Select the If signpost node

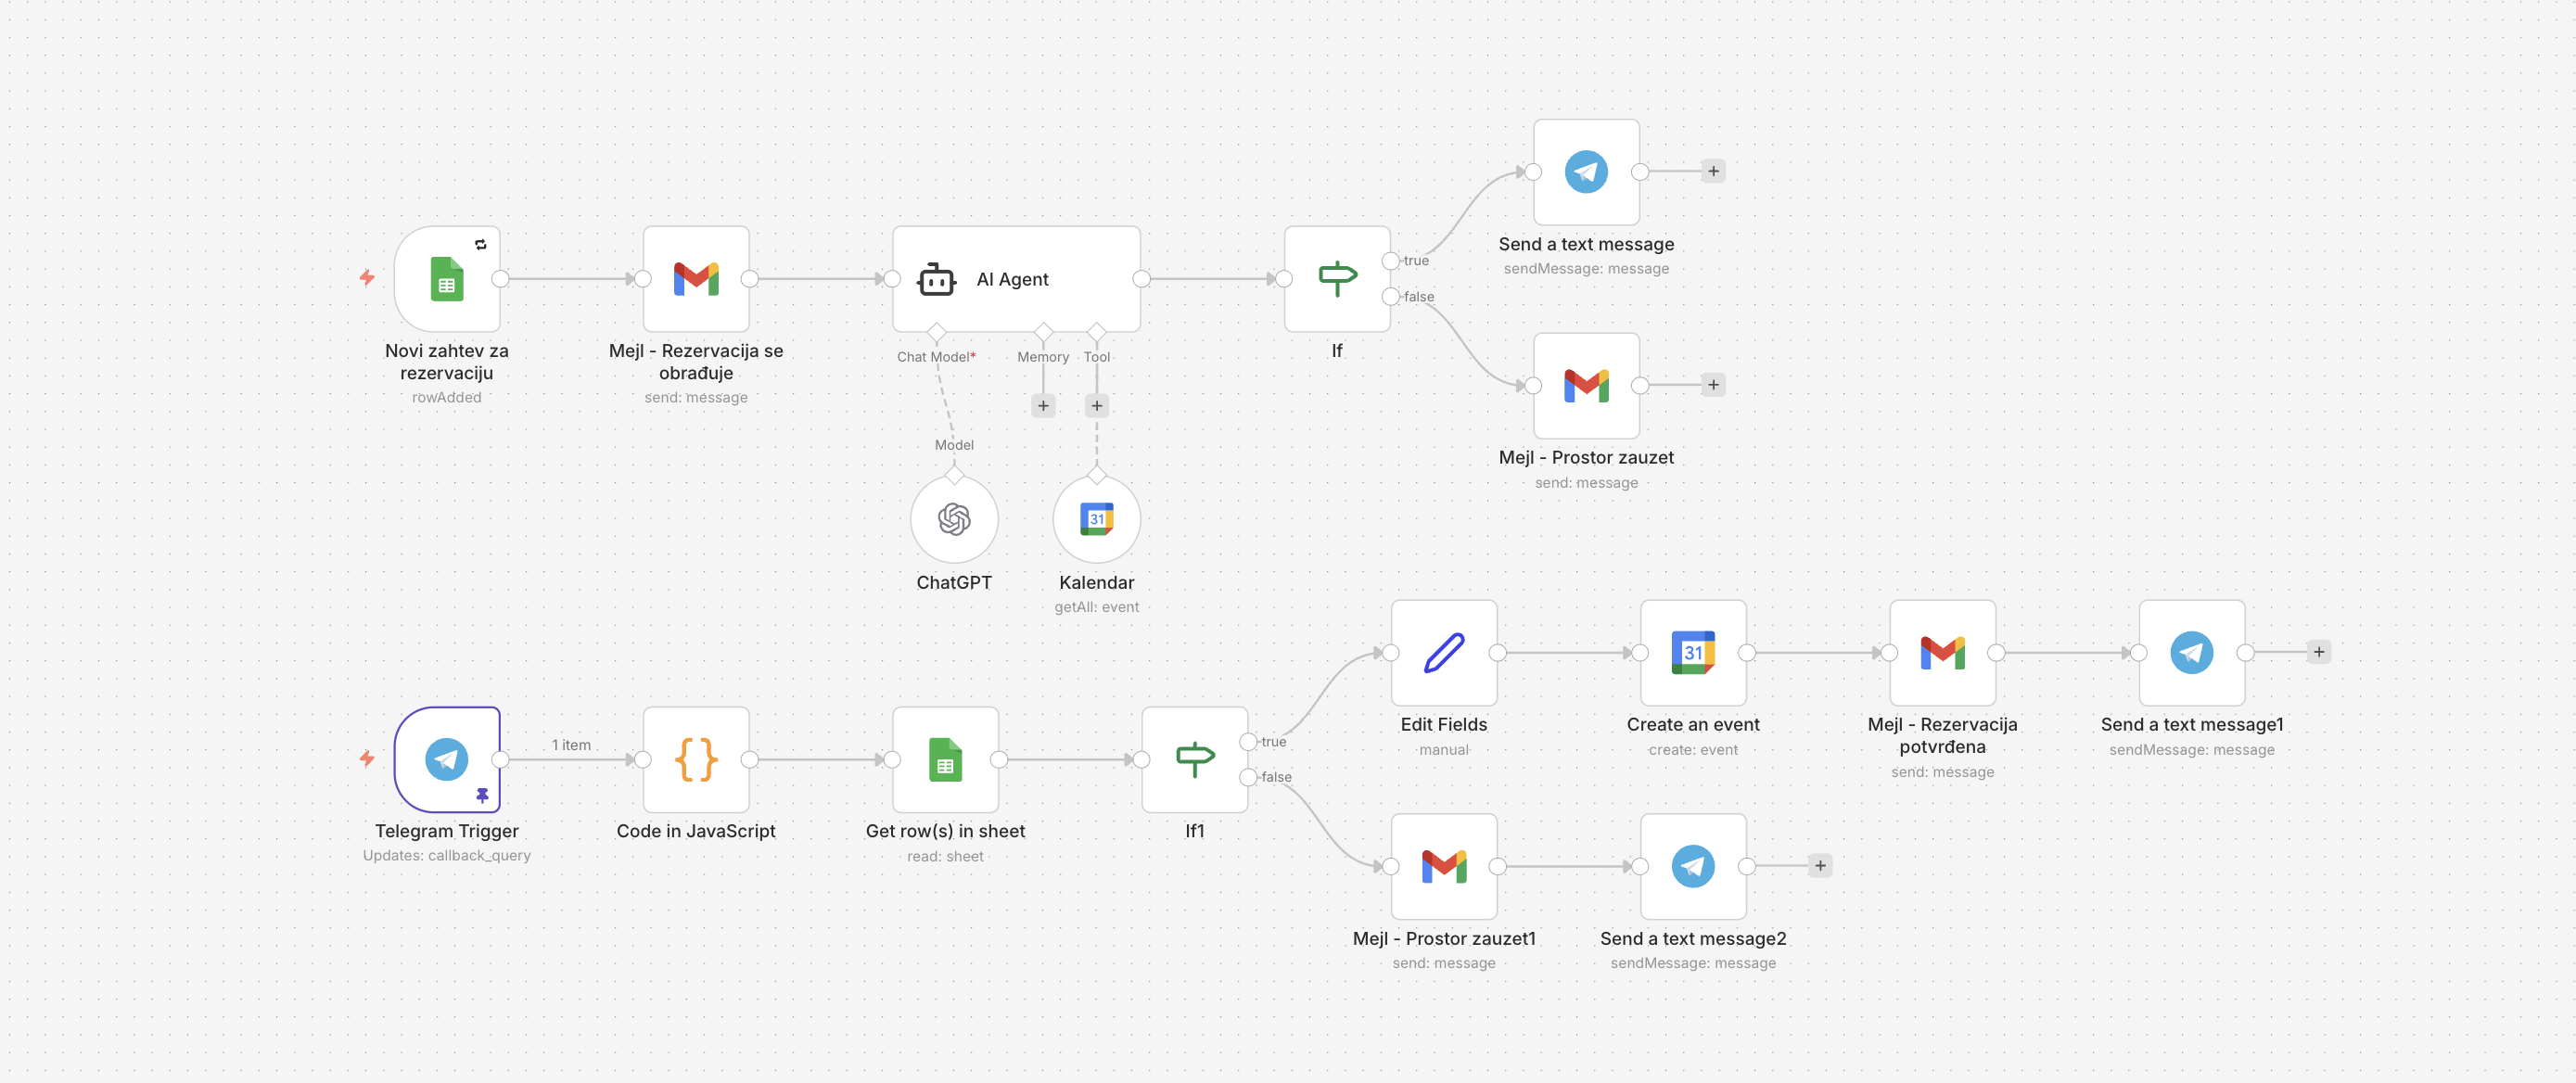coord(1337,279)
